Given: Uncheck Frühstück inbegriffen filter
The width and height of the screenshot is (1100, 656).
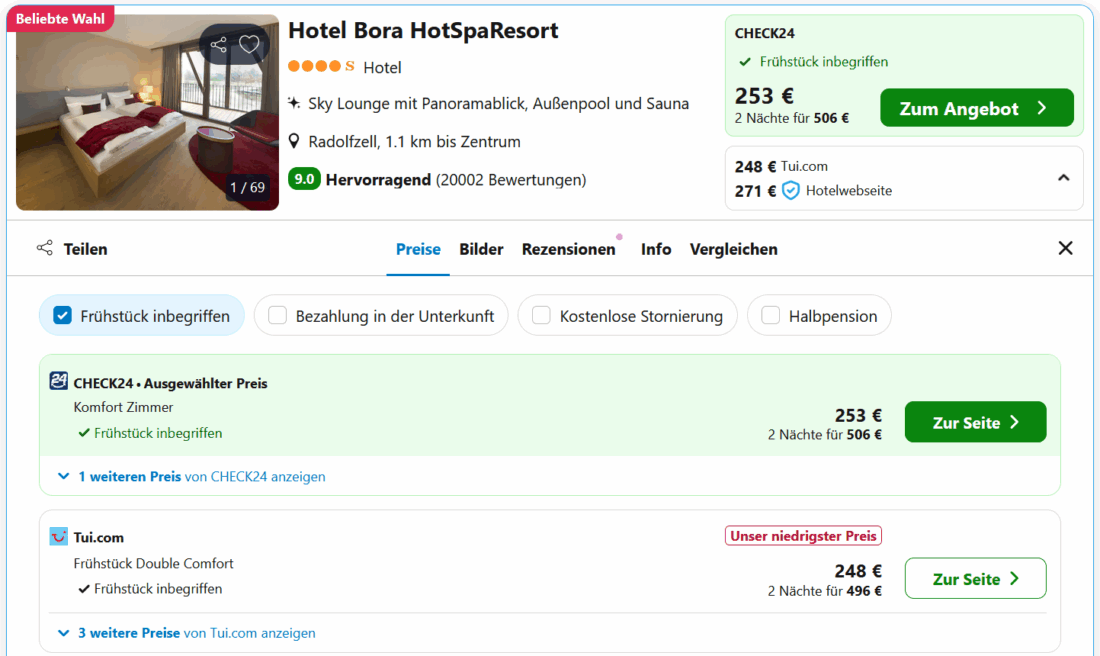Looking at the screenshot, I should [x=63, y=316].
